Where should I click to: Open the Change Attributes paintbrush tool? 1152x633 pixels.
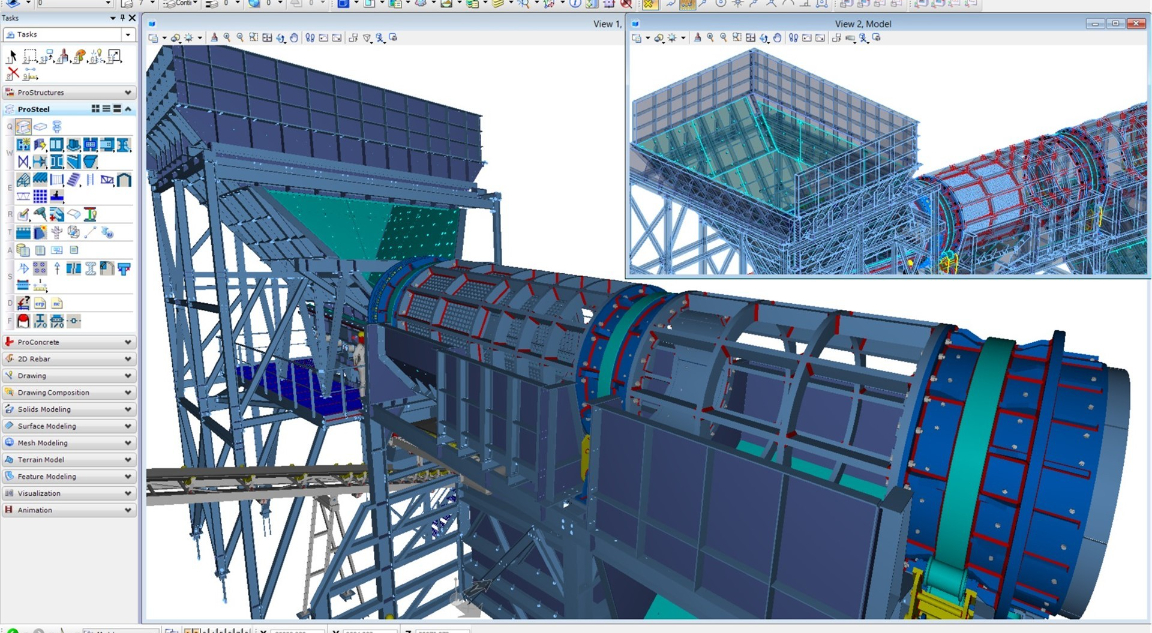coord(63,57)
